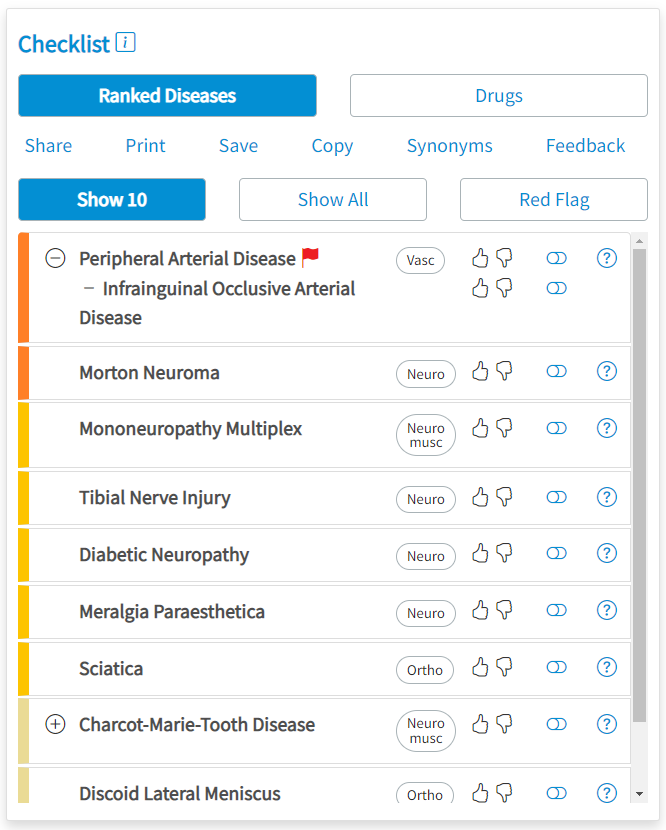Select the Ranked Diseases tab

click(x=167, y=96)
